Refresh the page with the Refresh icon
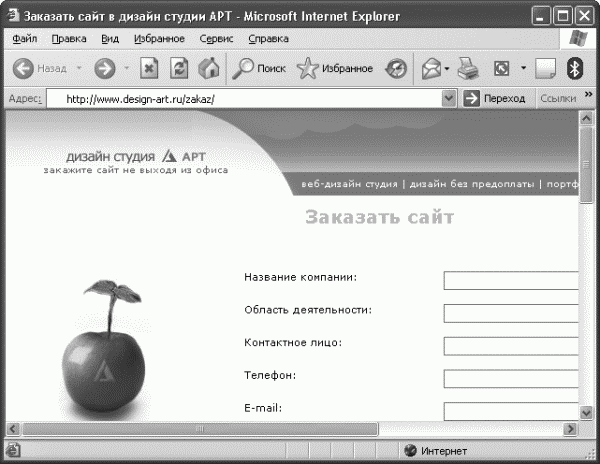 (179, 68)
